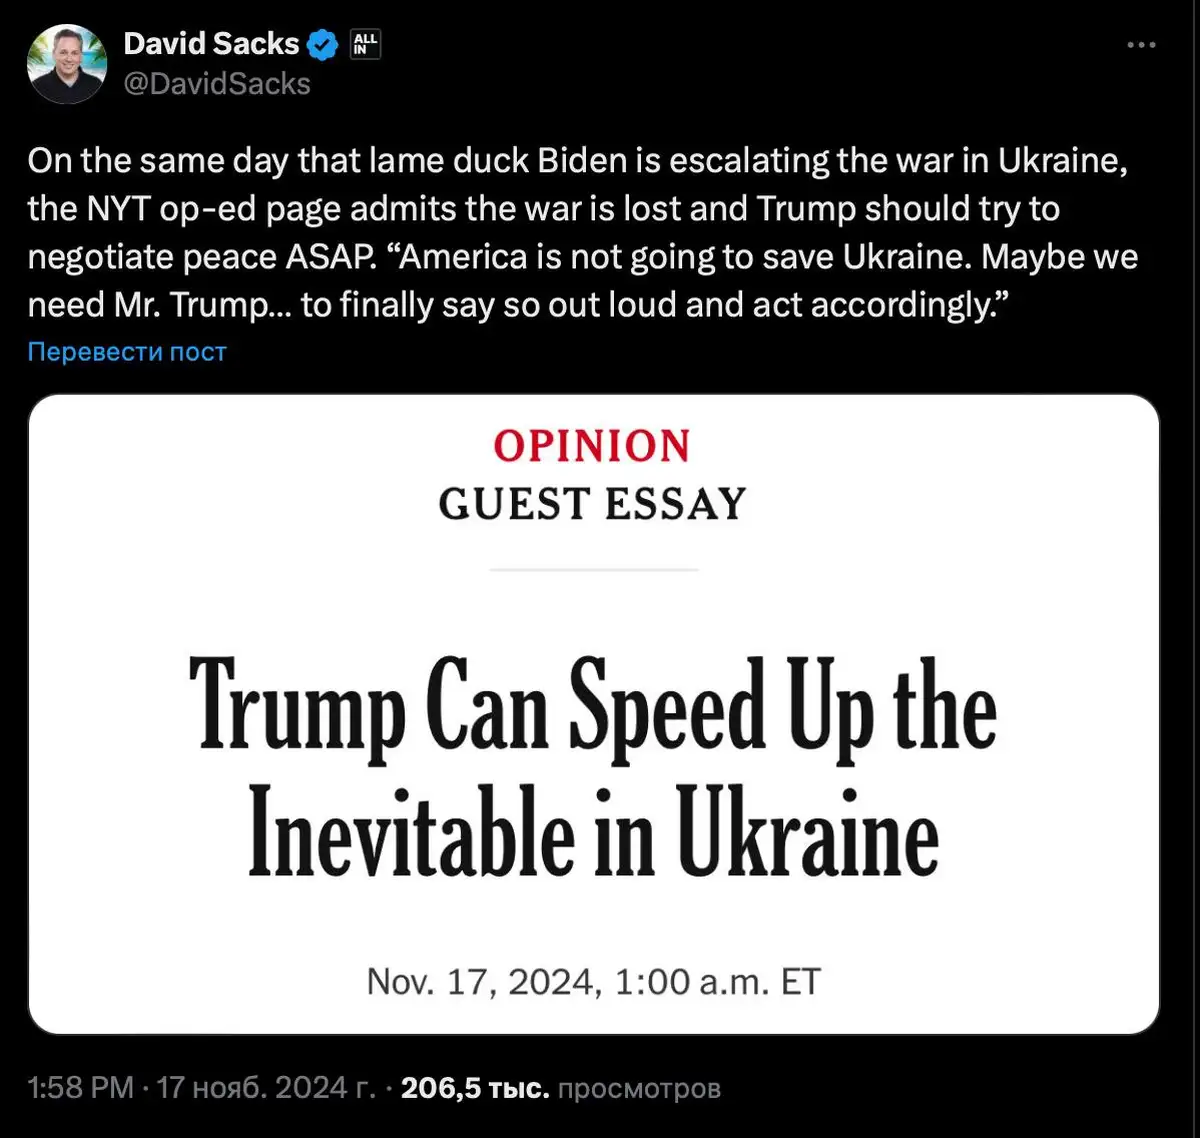Click the 'GUEST ESSAY' text in the image
This screenshot has height=1138, width=1200.
pos(591,504)
